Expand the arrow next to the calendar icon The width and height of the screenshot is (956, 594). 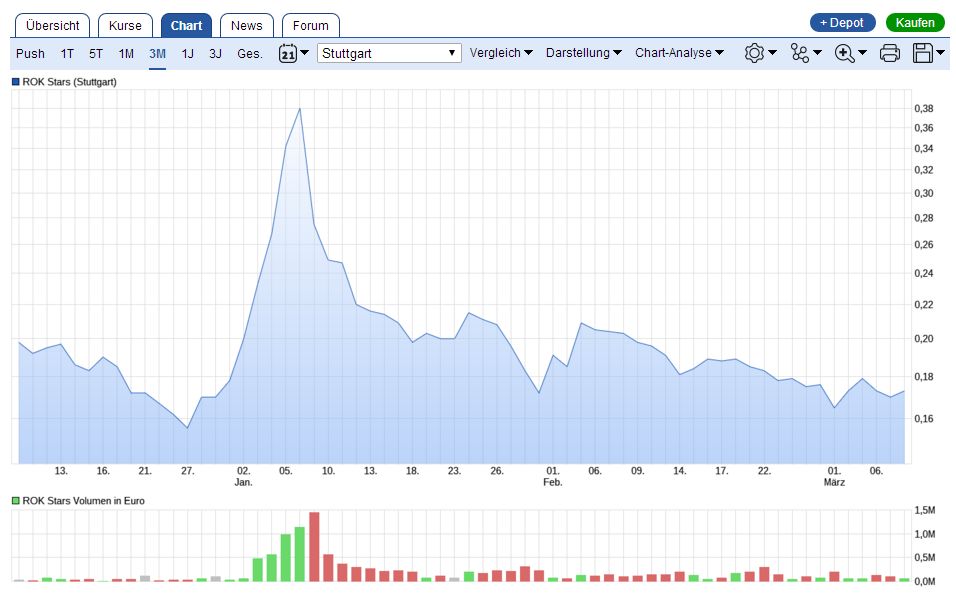[304, 52]
